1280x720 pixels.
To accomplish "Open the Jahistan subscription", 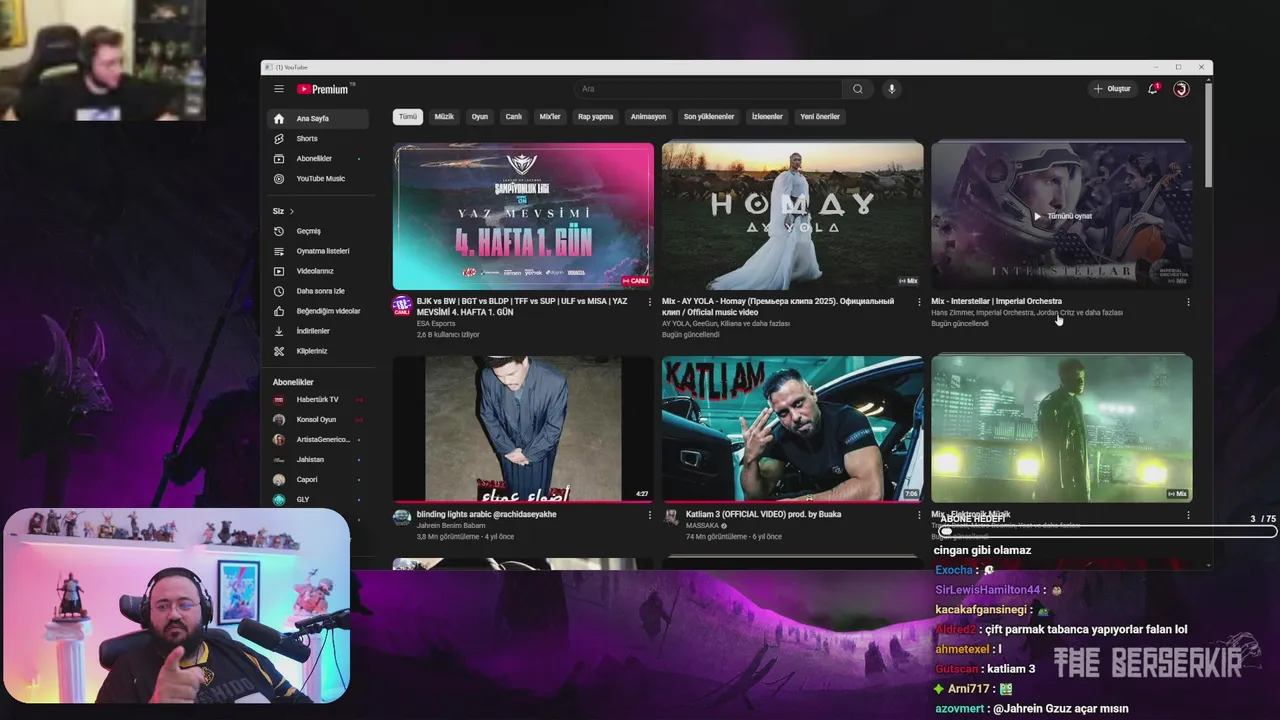I will click(318, 459).
